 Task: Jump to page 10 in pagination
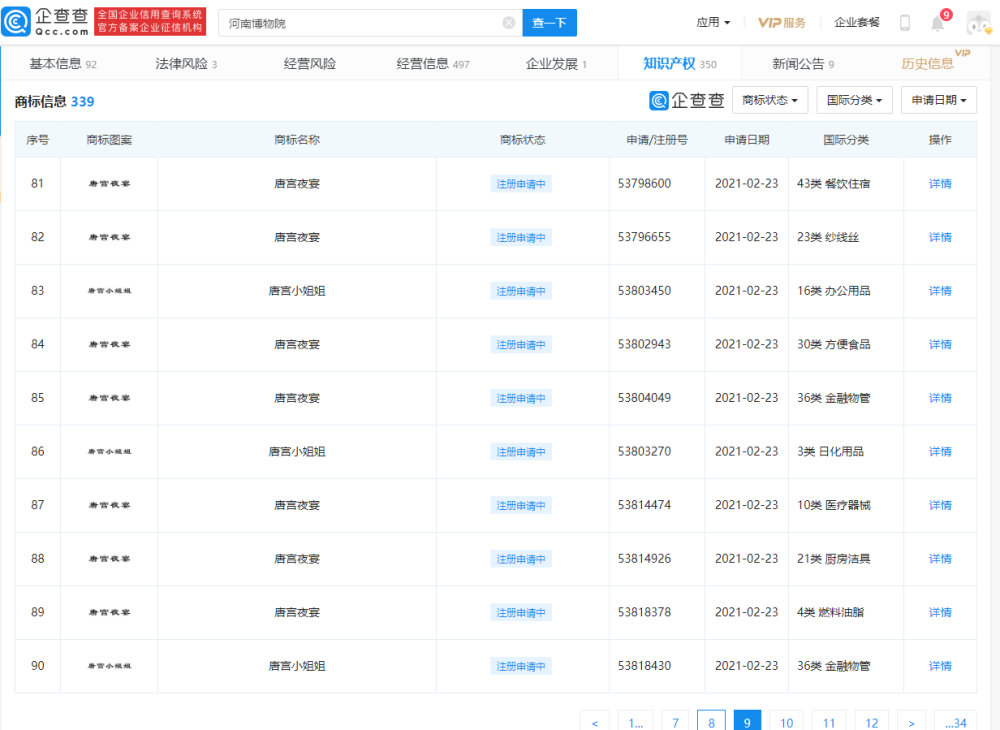click(x=786, y=723)
